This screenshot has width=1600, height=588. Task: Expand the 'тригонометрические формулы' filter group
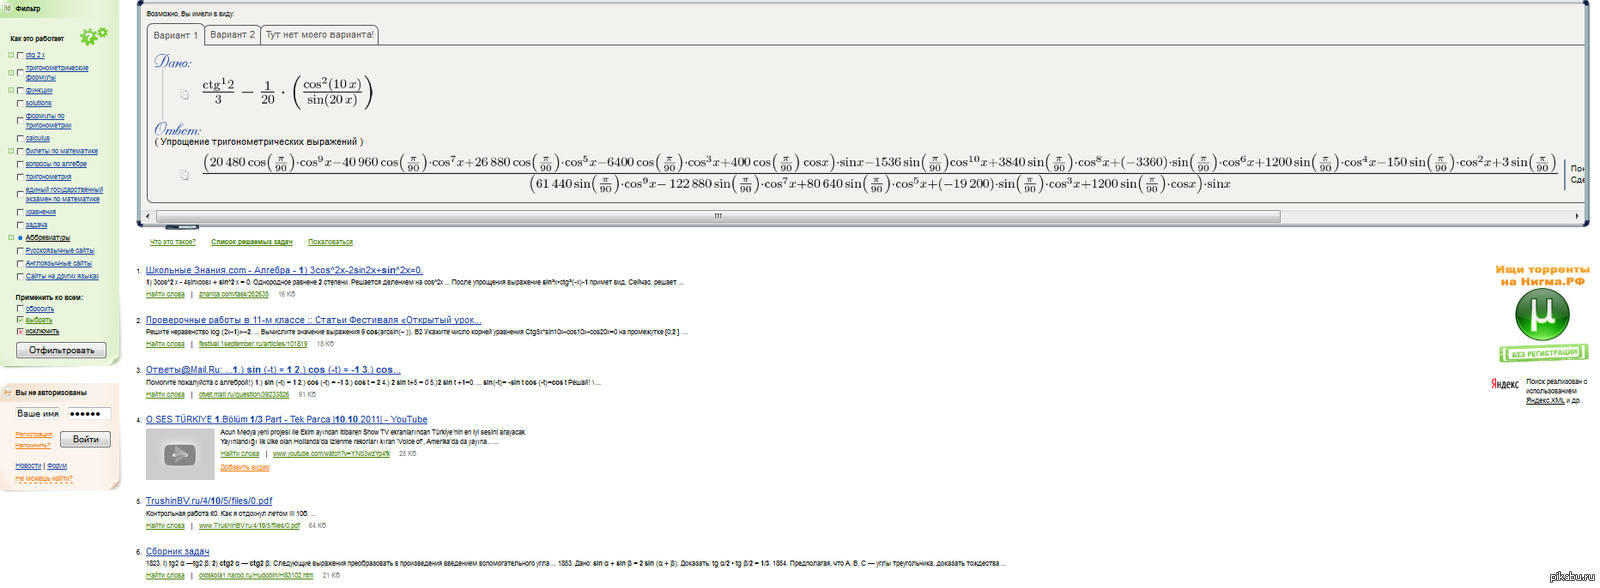pos(11,73)
